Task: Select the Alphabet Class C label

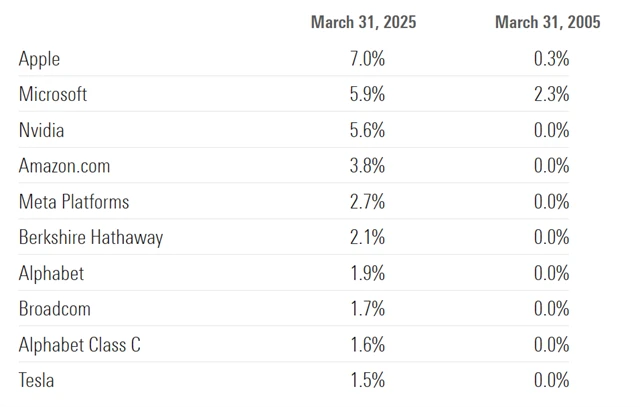Action: tap(79, 345)
